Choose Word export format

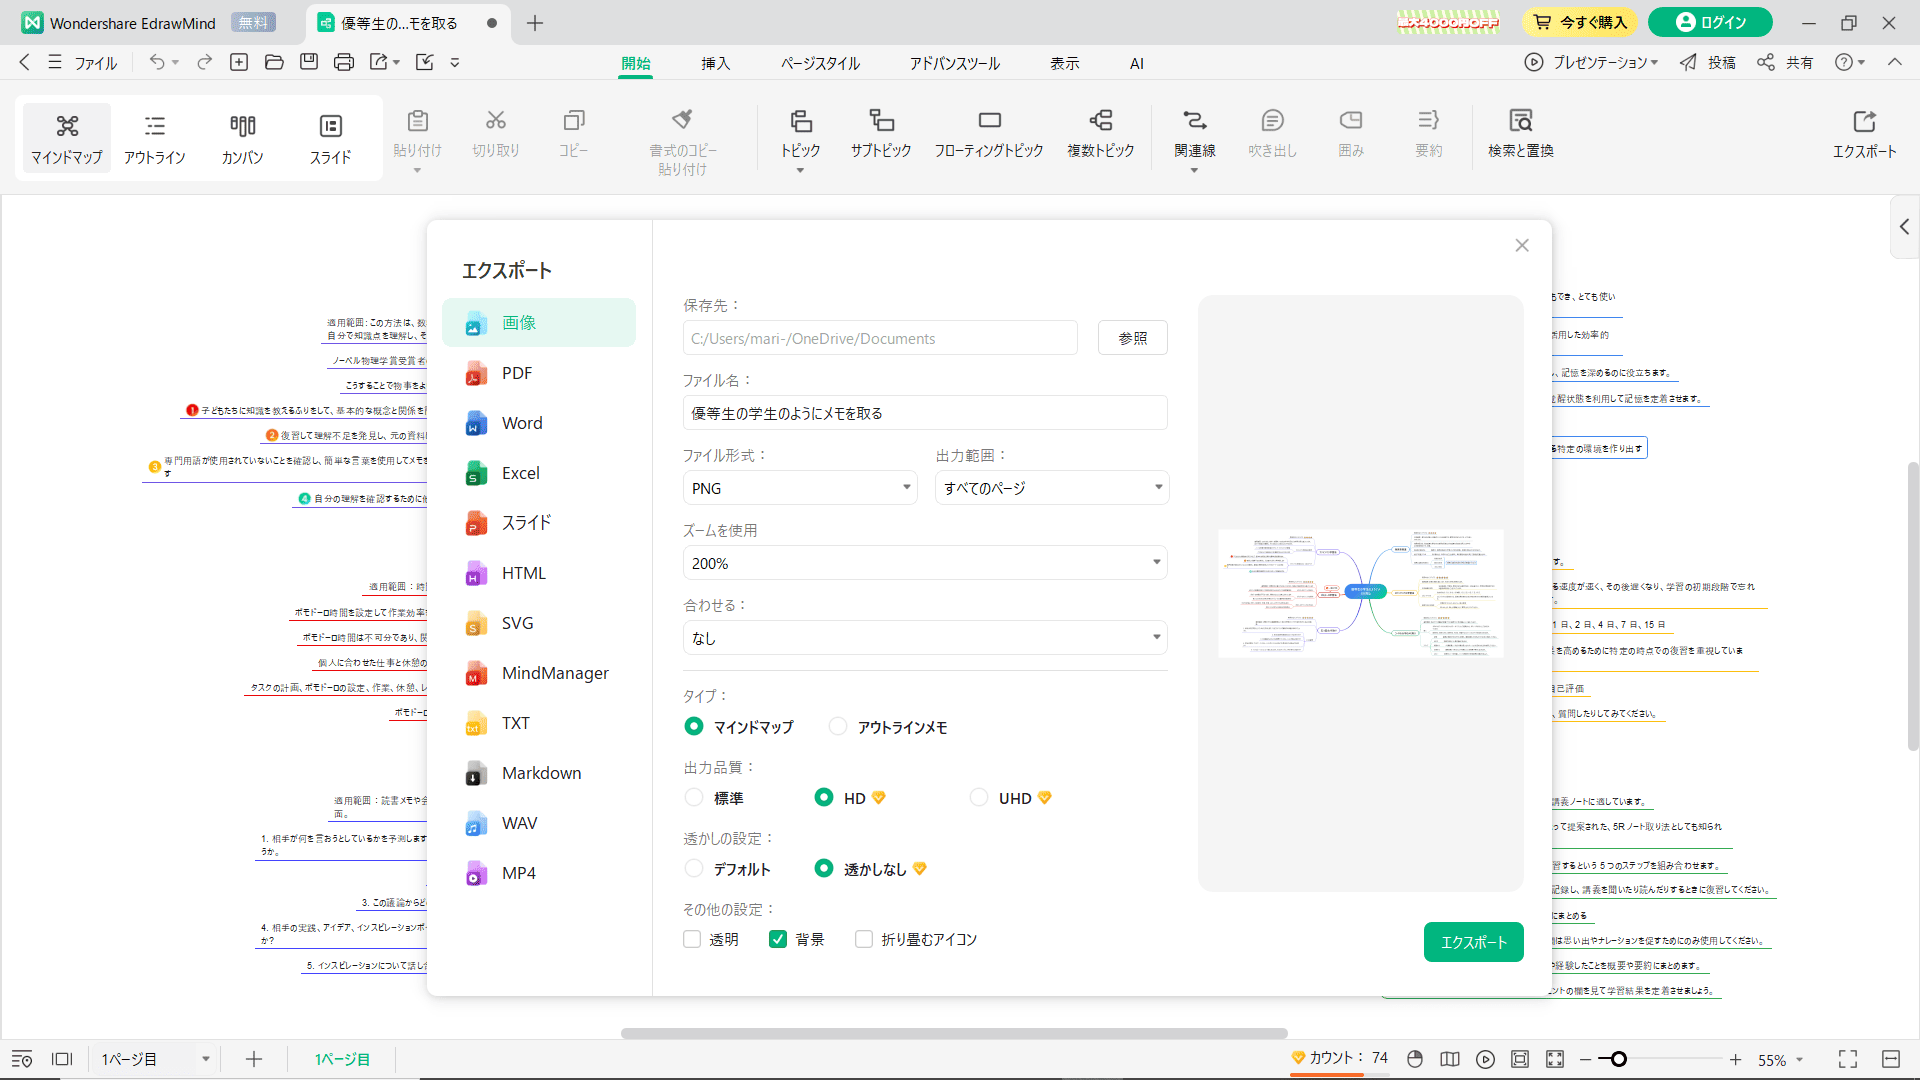[539, 423]
